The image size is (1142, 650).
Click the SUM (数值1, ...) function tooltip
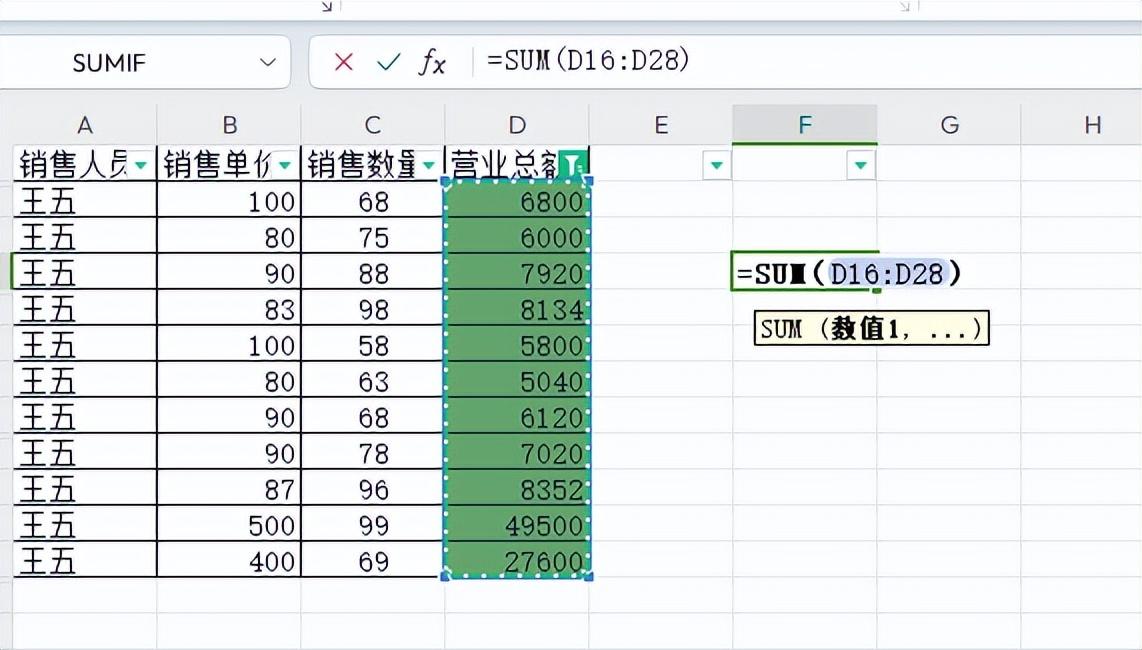click(x=872, y=329)
